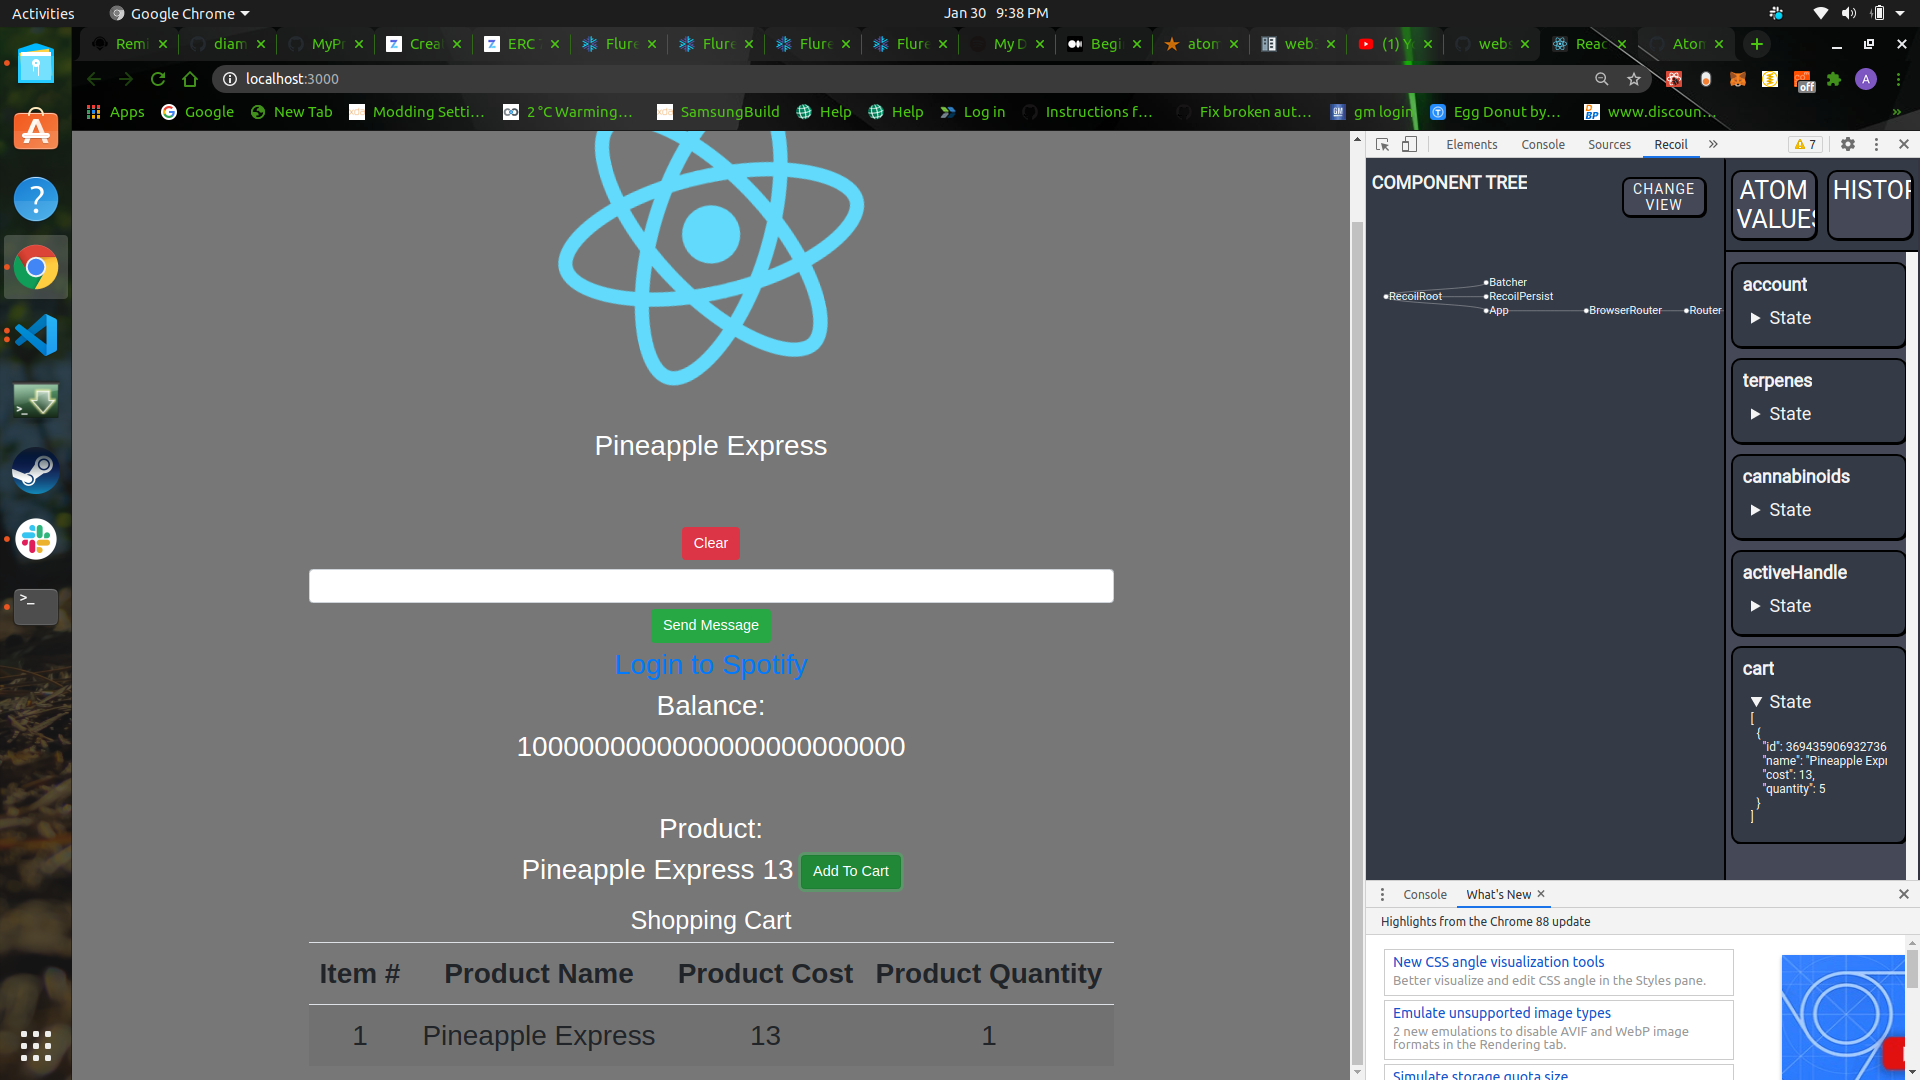Viewport: 1920px width, 1080px height.
Task: Show more DevTools tabs chevron
Action: (x=1713, y=144)
